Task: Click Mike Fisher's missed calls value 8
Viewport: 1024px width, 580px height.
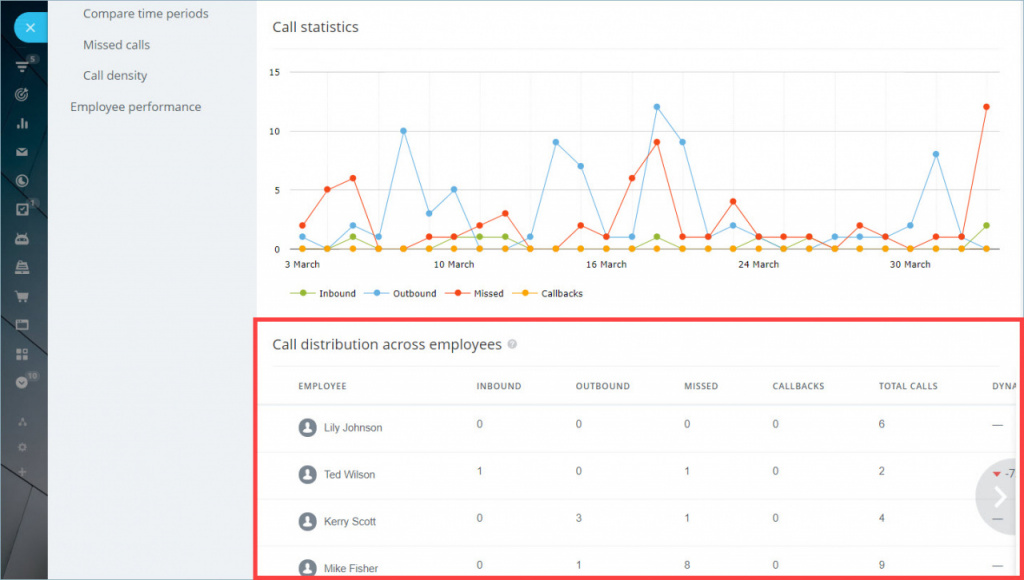Action: (x=687, y=565)
